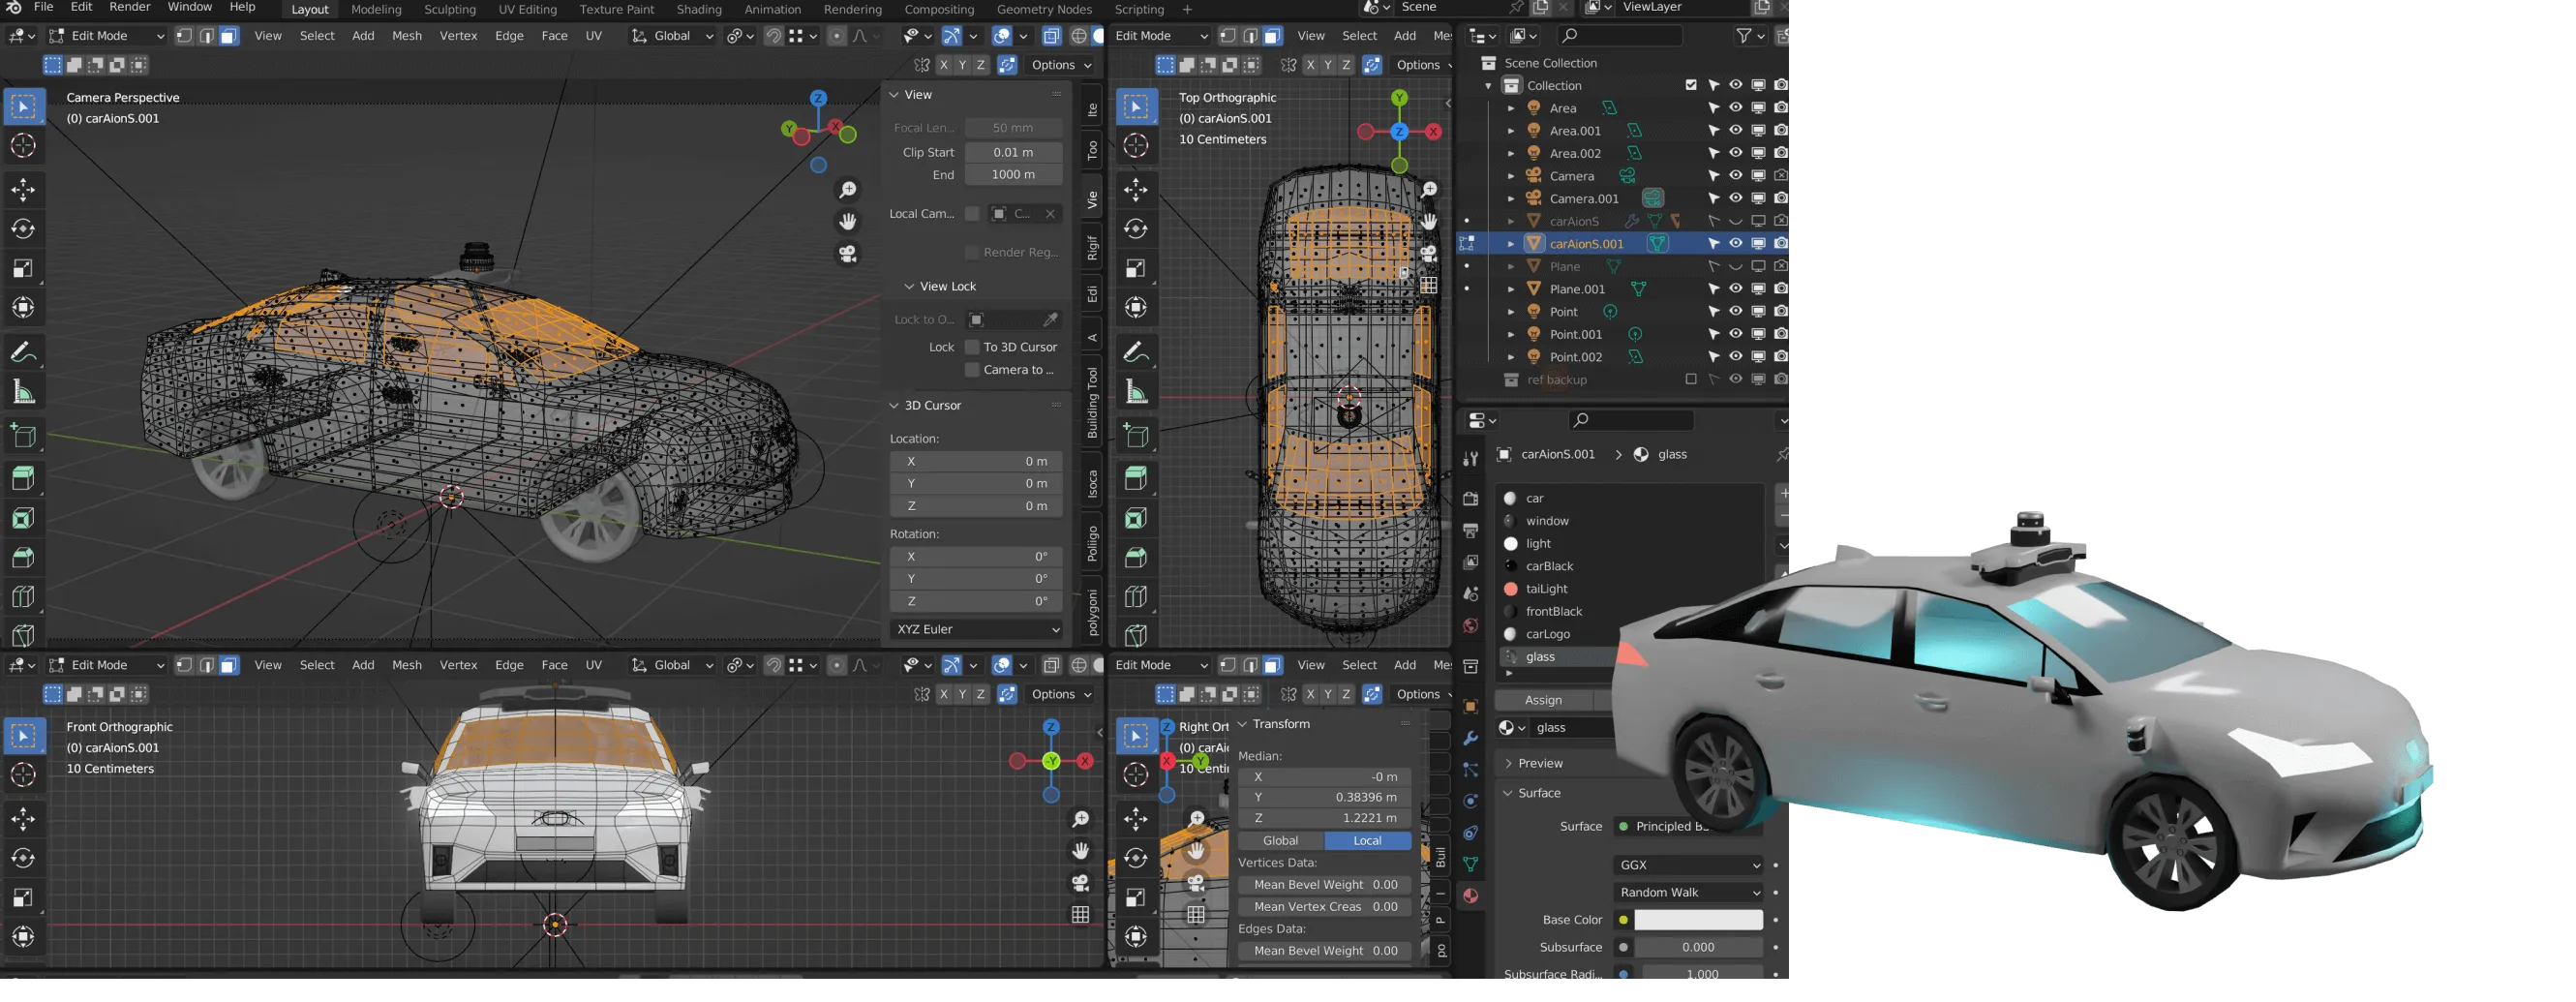The height and width of the screenshot is (1002, 2576).
Task: Open the outliner filter funnel icon
Action: click(x=1744, y=36)
